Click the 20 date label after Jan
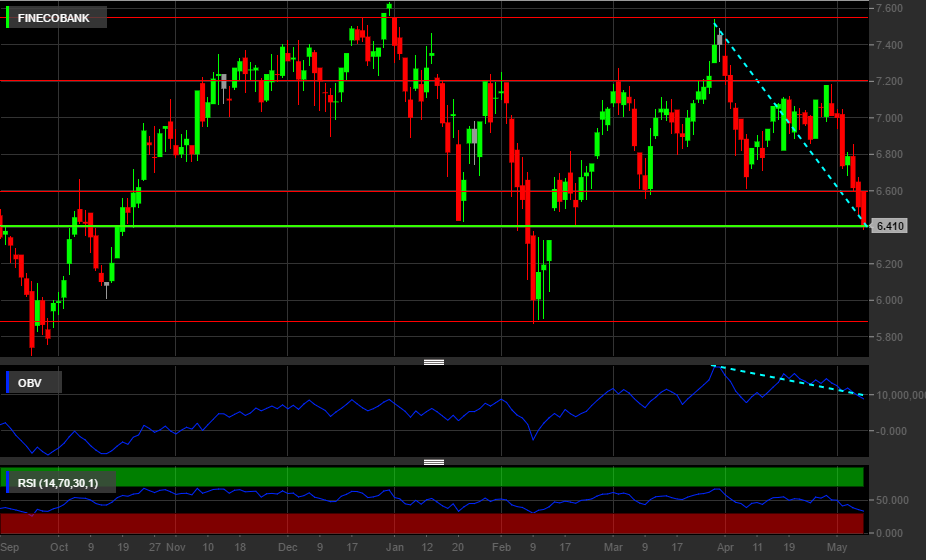Screen dimensions: 926x560 click(458, 547)
